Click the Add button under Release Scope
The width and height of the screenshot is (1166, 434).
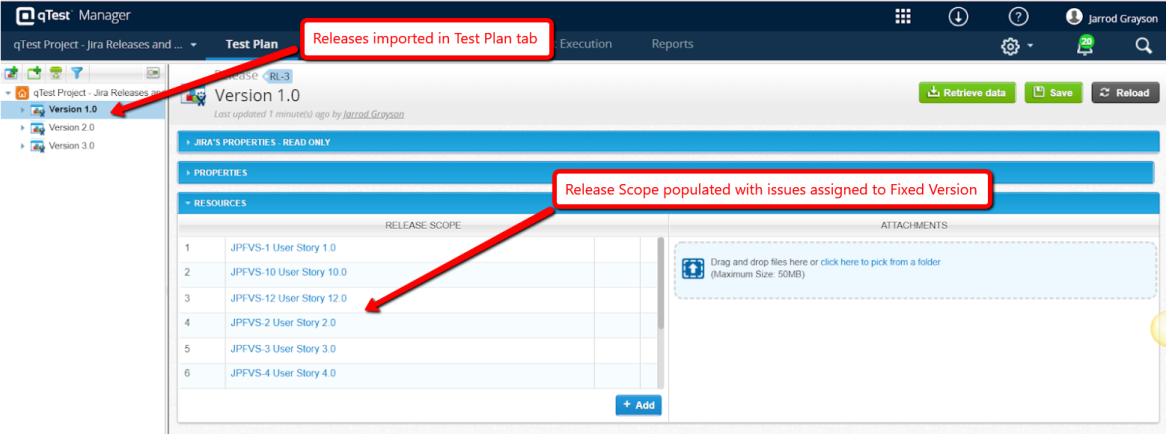click(638, 405)
